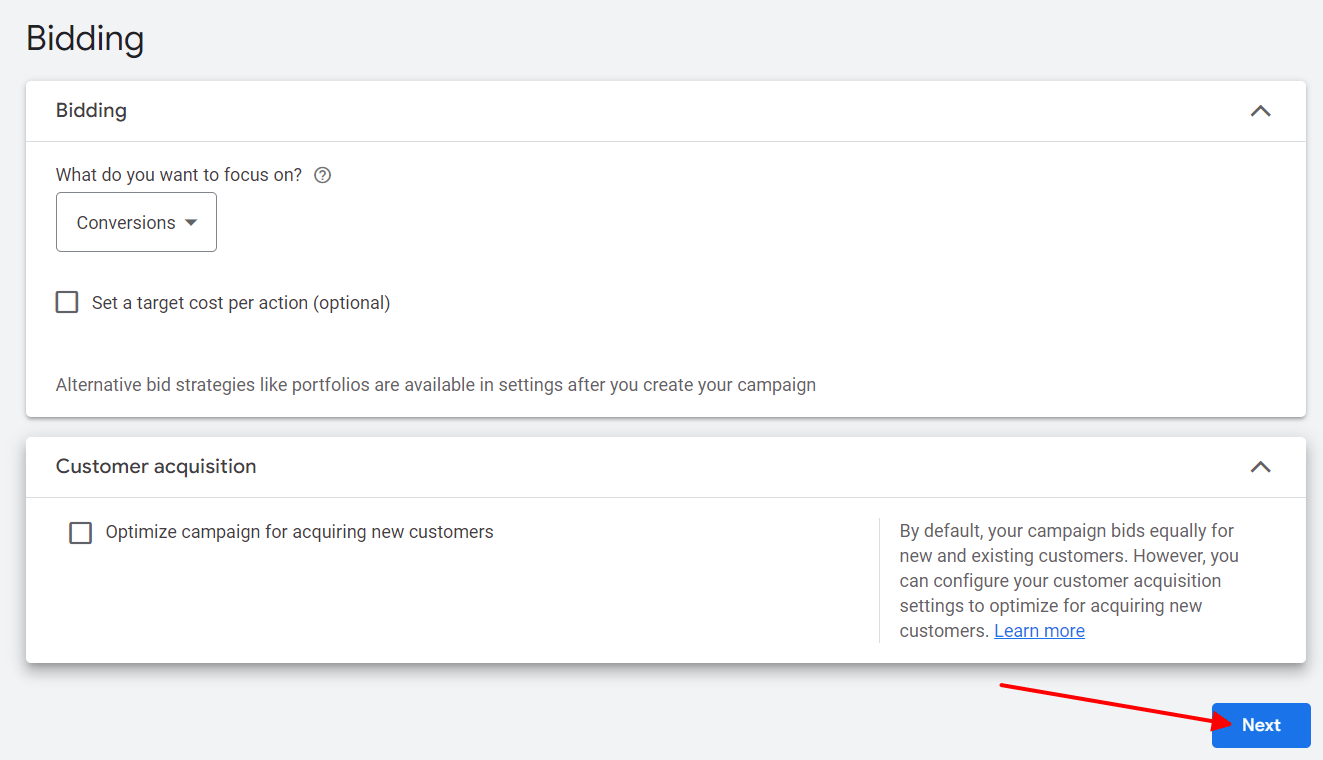The image size is (1323, 760).
Task: Click the upward chevron on the Bidding panel
Action: pyautogui.click(x=1261, y=111)
